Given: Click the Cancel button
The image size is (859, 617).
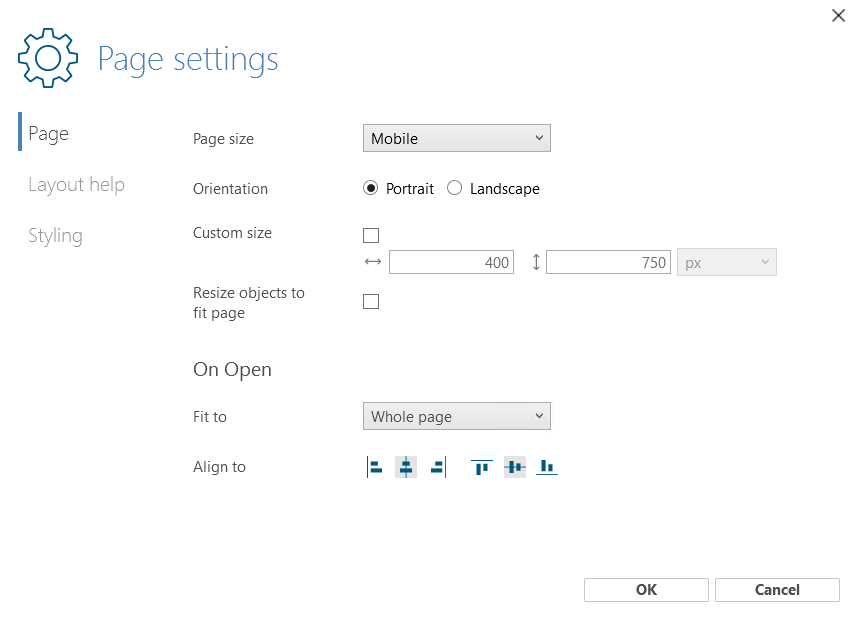Looking at the screenshot, I should point(777,590).
